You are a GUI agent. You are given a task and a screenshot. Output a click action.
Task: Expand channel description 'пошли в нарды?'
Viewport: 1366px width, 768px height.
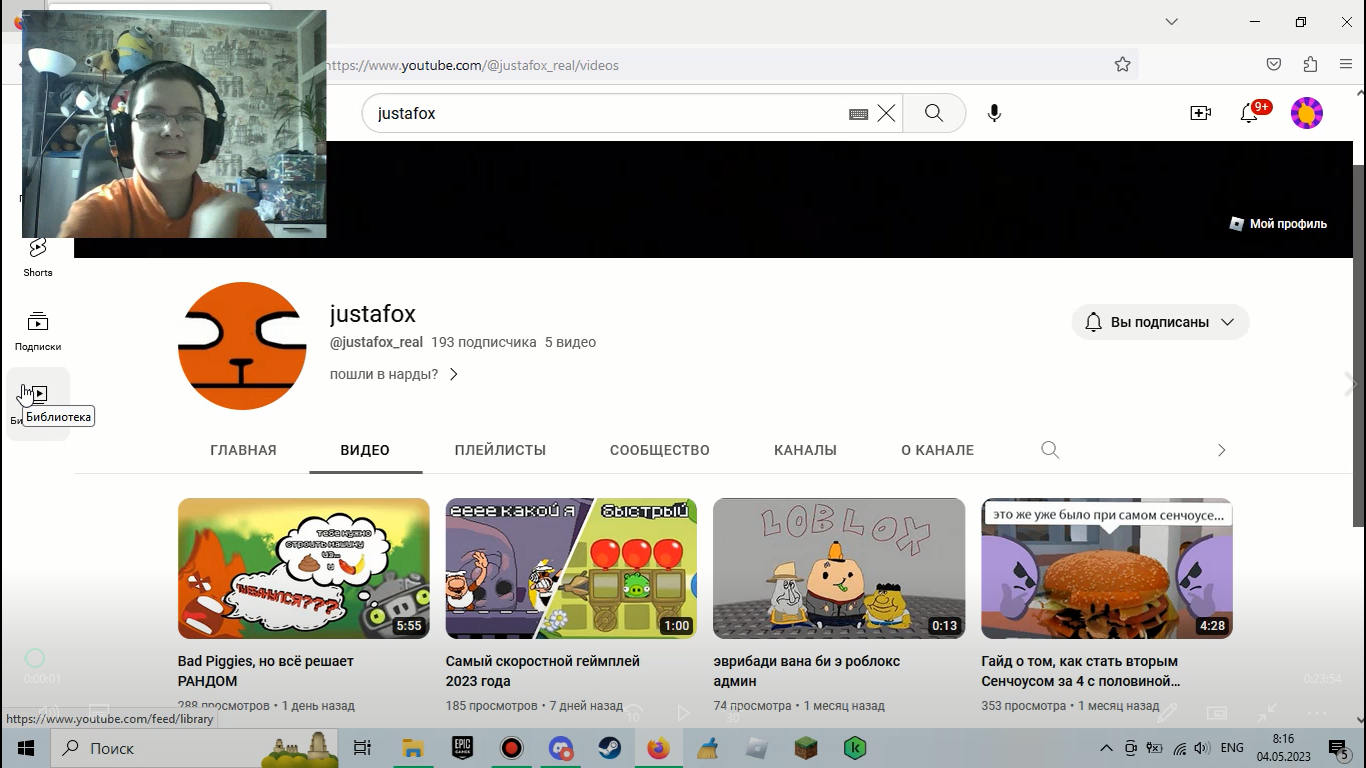(394, 374)
